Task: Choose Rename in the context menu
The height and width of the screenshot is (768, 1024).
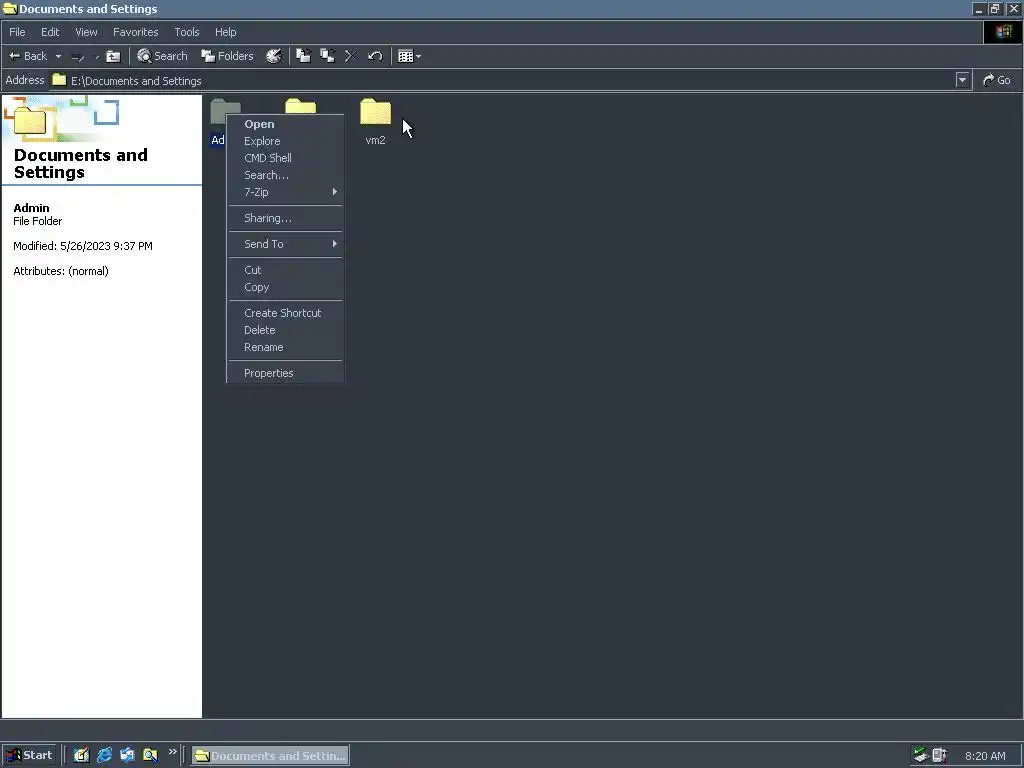Action: (x=285, y=347)
